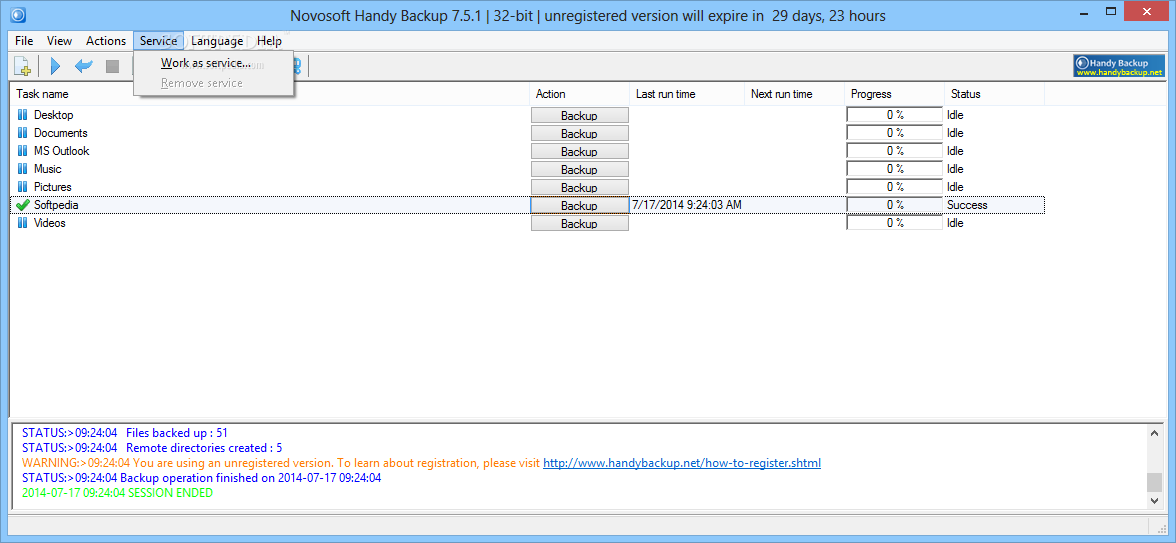Click the 7/17/2014 9:24:03 AM run time
This screenshot has height=543, width=1176.
click(x=687, y=205)
